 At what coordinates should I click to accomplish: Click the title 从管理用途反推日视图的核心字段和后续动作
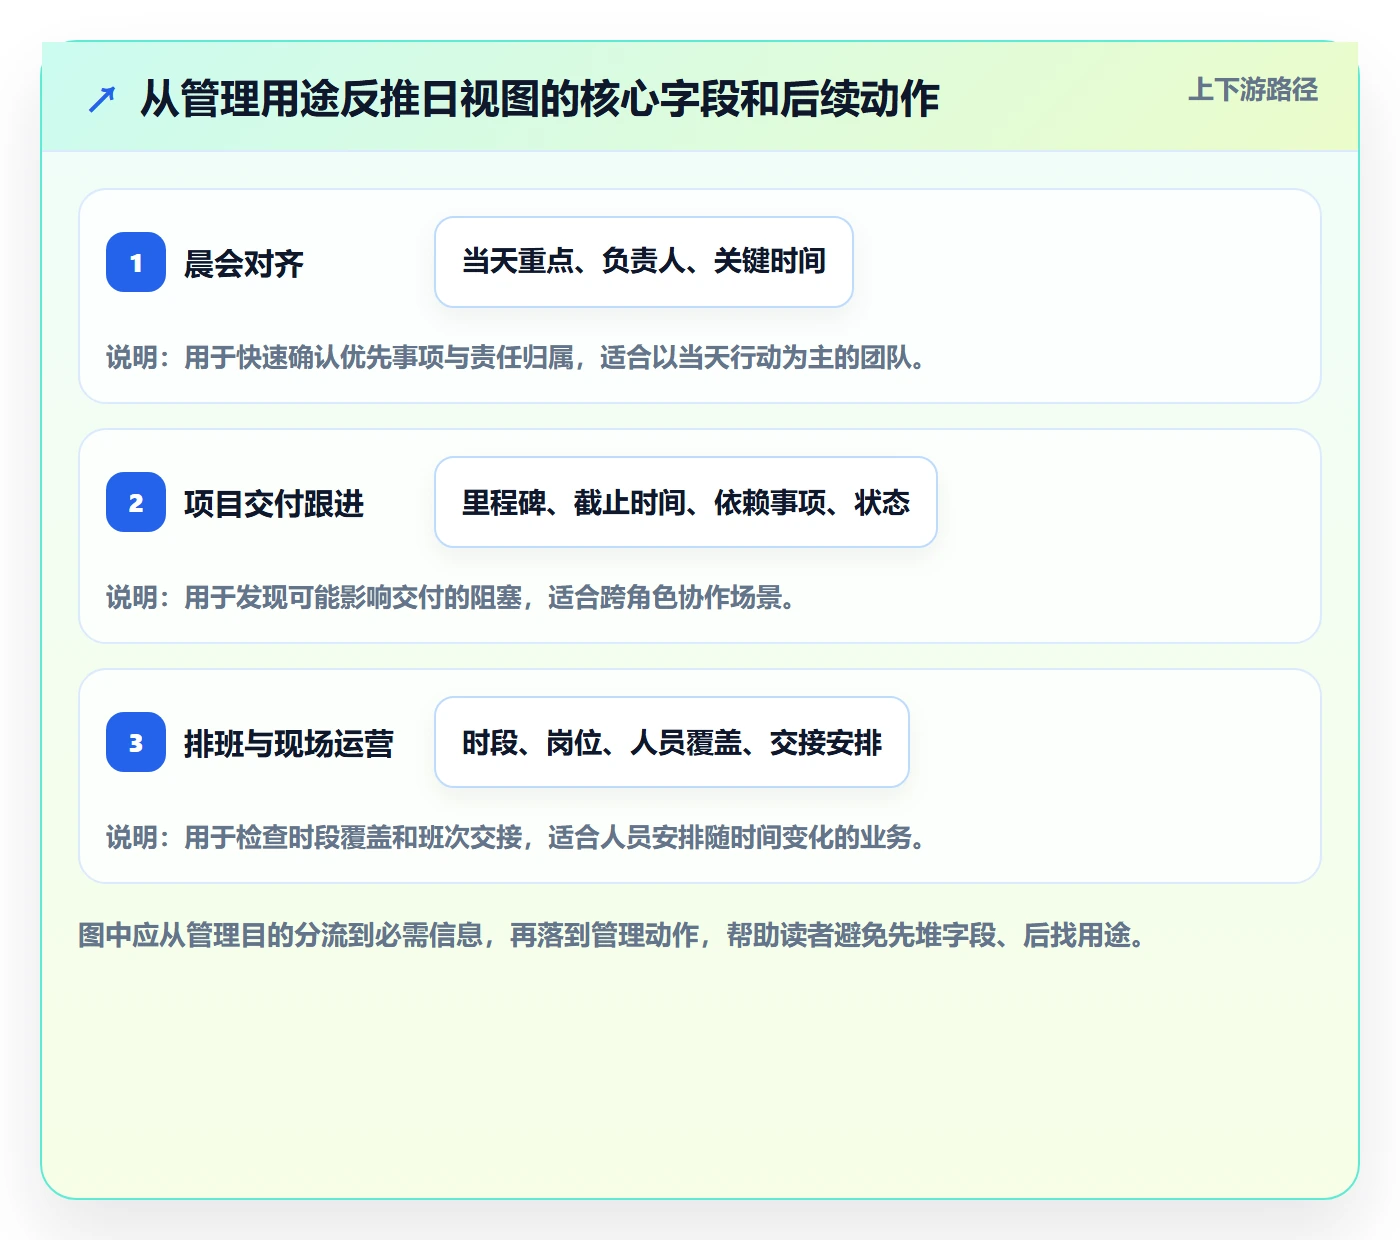click(539, 99)
